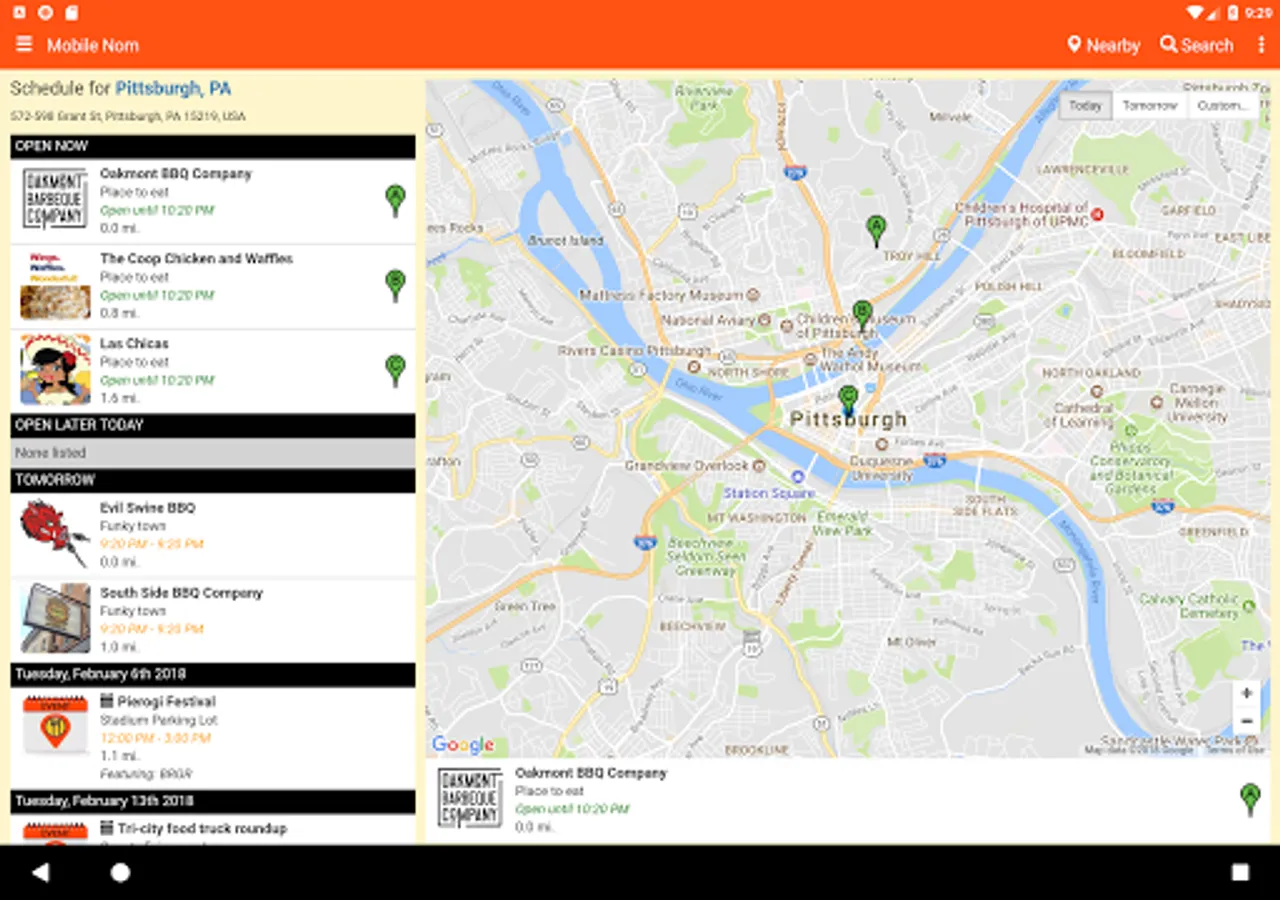Tap the Google logo on the map
The height and width of the screenshot is (900, 1280).
pos(463,744)
